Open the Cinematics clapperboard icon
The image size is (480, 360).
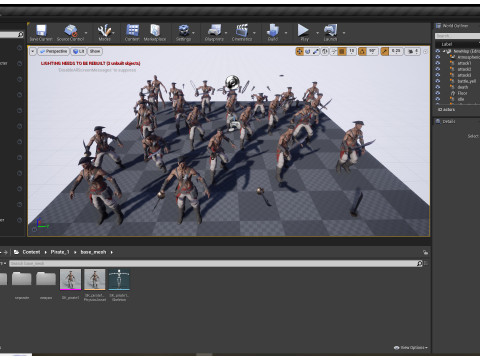[242, 30]
